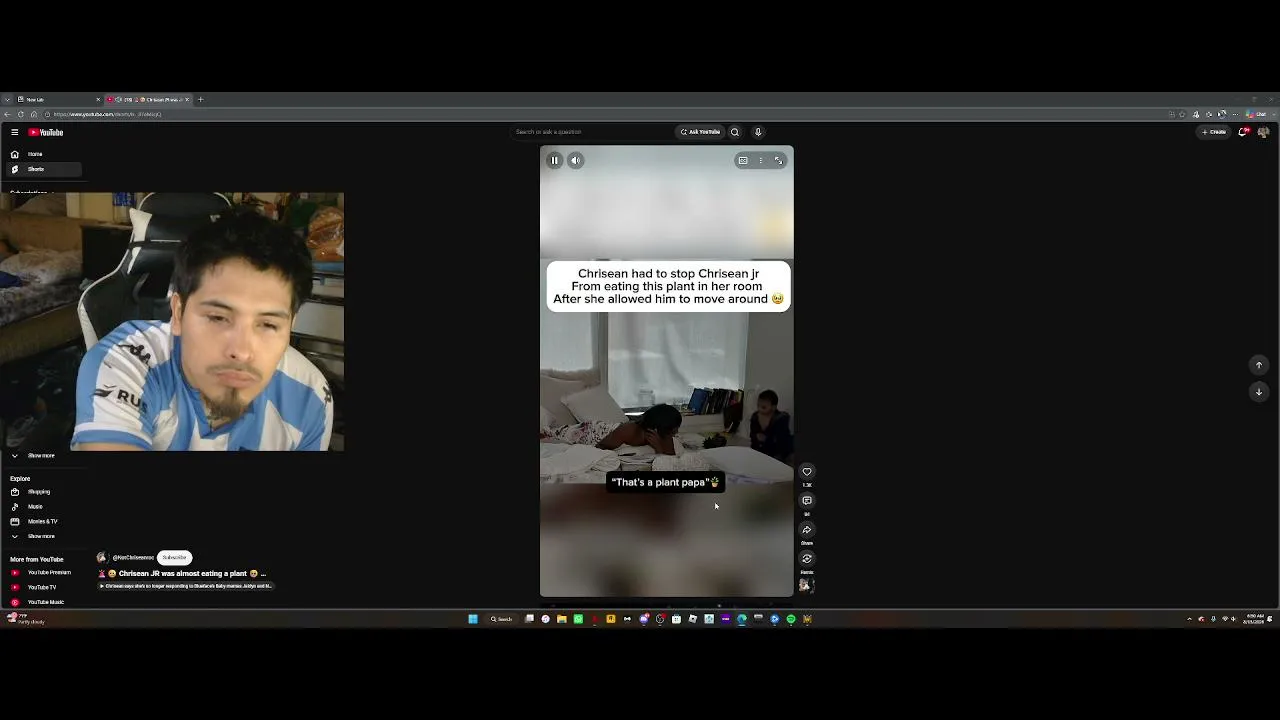The height and width of the screenshot is (720, 1280).
Task: Switch to the YouTube Shorts browser tab
Action: (x=150, y=100)
